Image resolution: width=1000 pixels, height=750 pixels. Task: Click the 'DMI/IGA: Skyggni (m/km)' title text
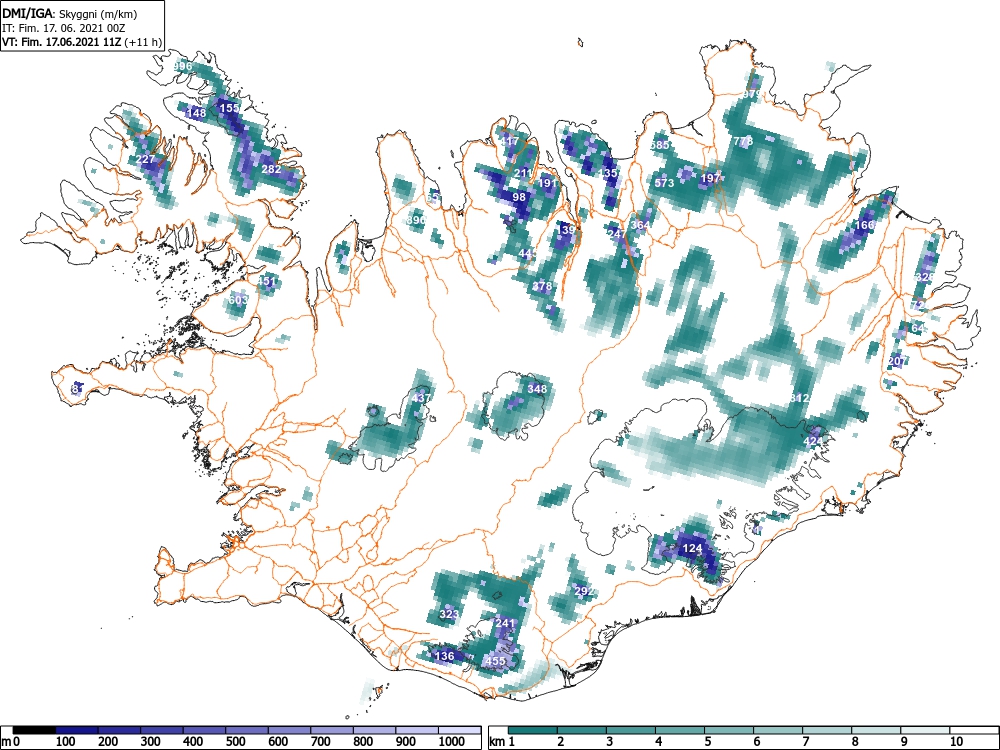(70, 13)
